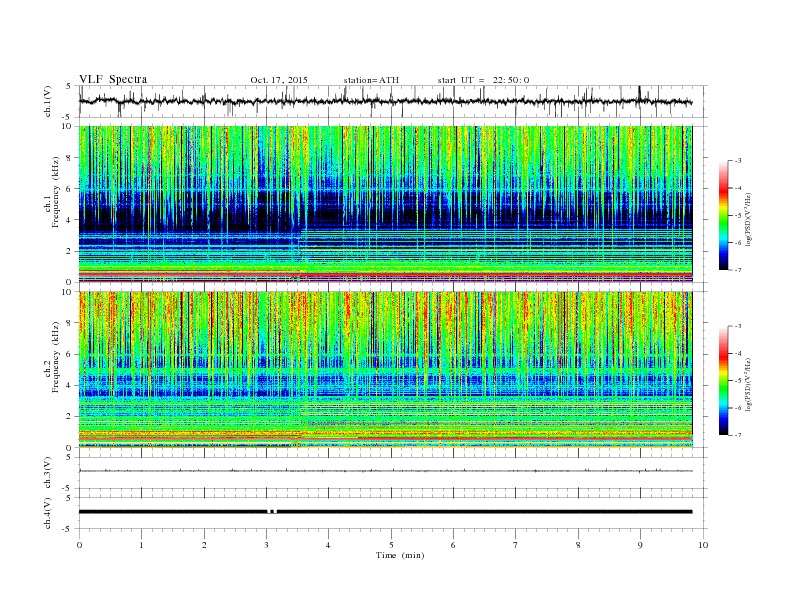Image resolution: width=792 pixels, height=612 pixels.
Task: Click the "-7" label on ch.1 colorbar
Action: coord(738,270)
